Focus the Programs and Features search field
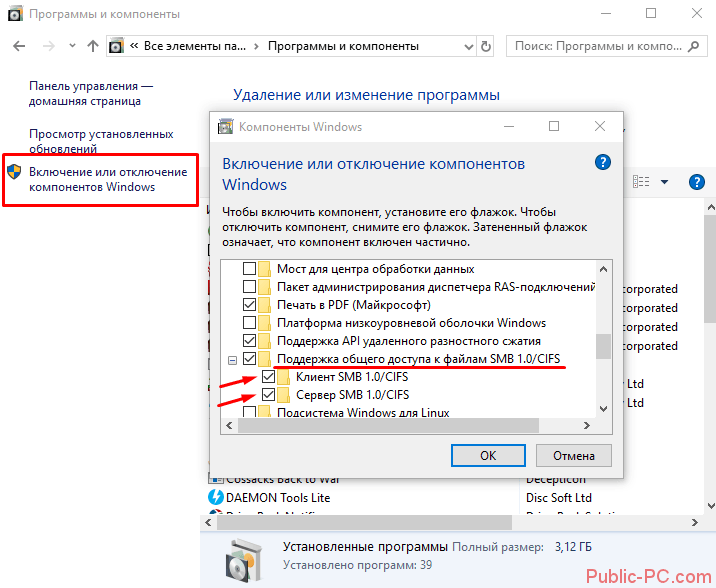 click(x=606, y=46)
